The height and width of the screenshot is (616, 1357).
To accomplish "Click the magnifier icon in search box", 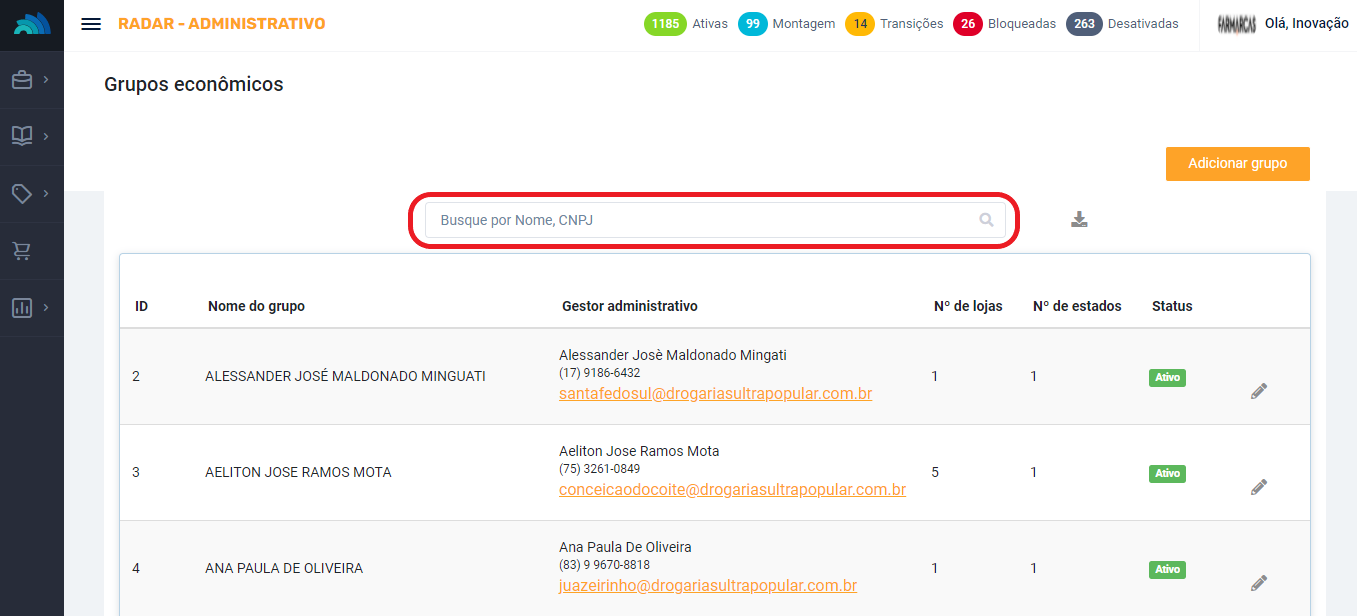I will point(986,220).
